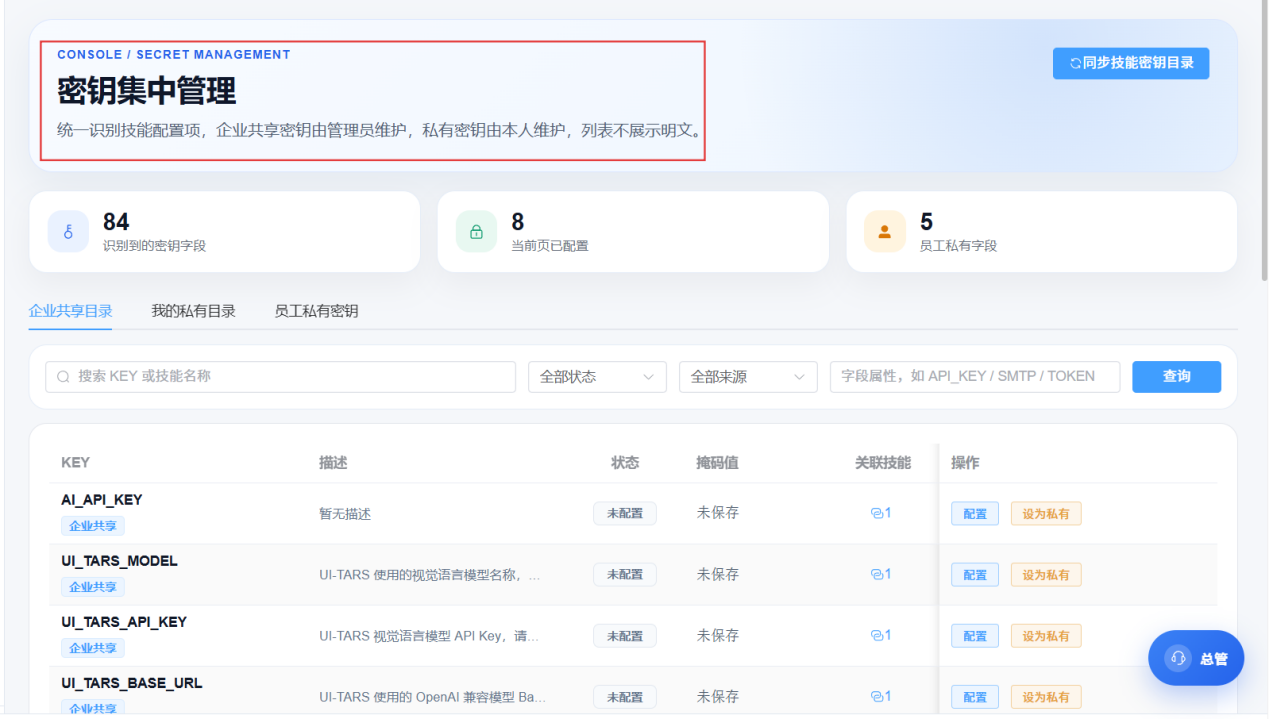Click the 同步技能密钥目录 button
The width and height of the screenshot is (1269, 719).
coord(1131,63)
